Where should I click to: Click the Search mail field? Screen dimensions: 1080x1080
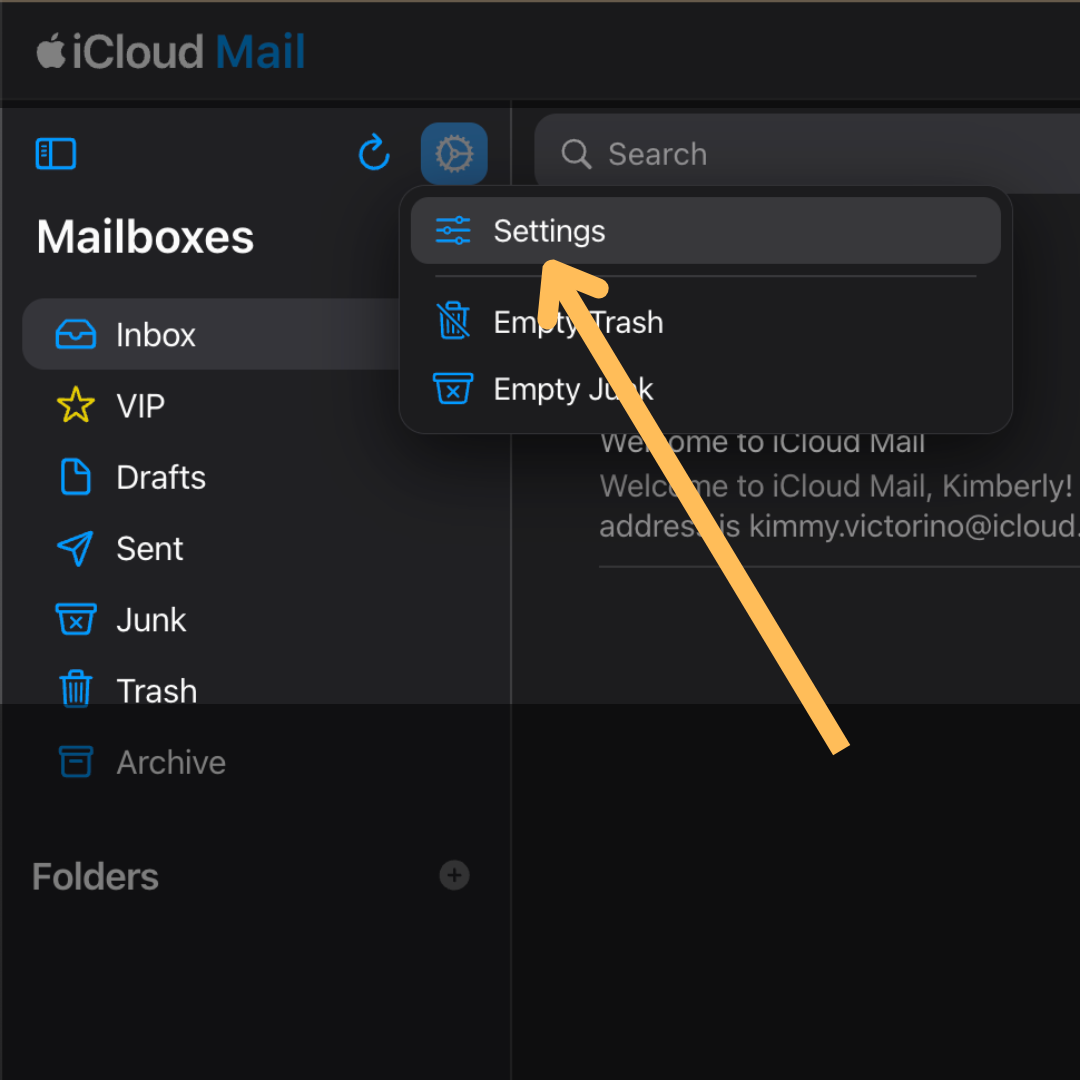click(807, 154)
